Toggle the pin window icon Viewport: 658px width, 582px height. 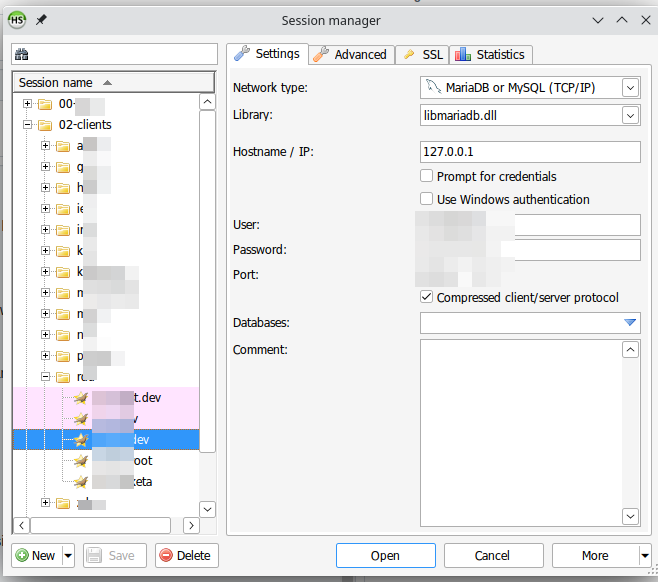point(41,20)
